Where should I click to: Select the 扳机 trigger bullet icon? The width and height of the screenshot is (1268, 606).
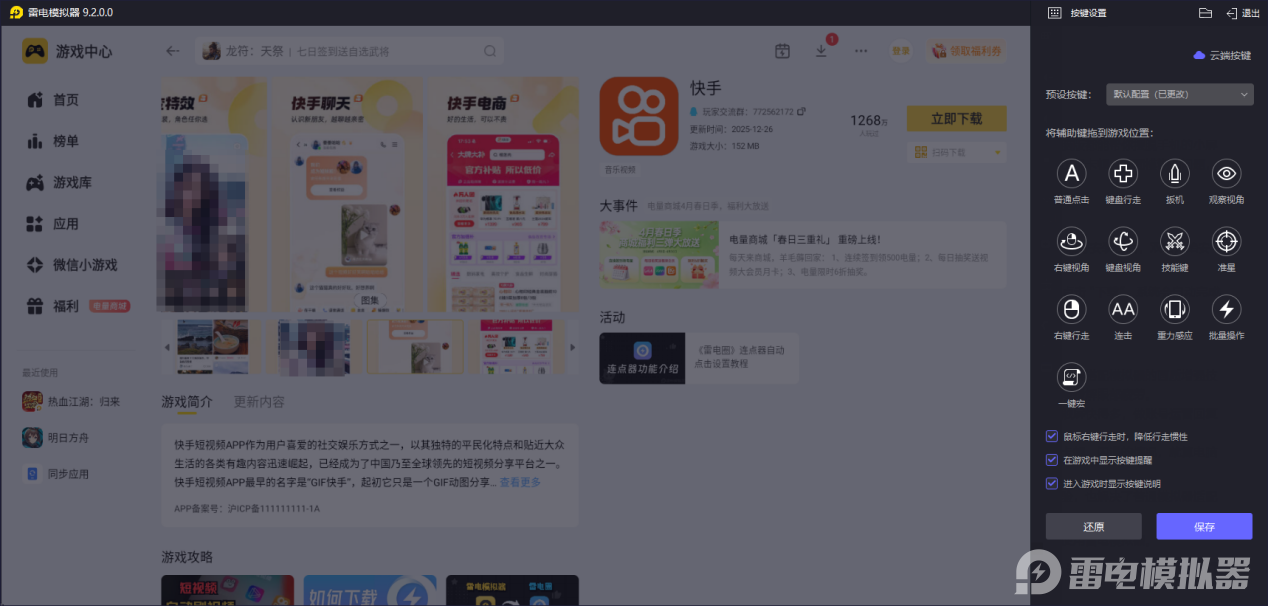coord(1175,173)
